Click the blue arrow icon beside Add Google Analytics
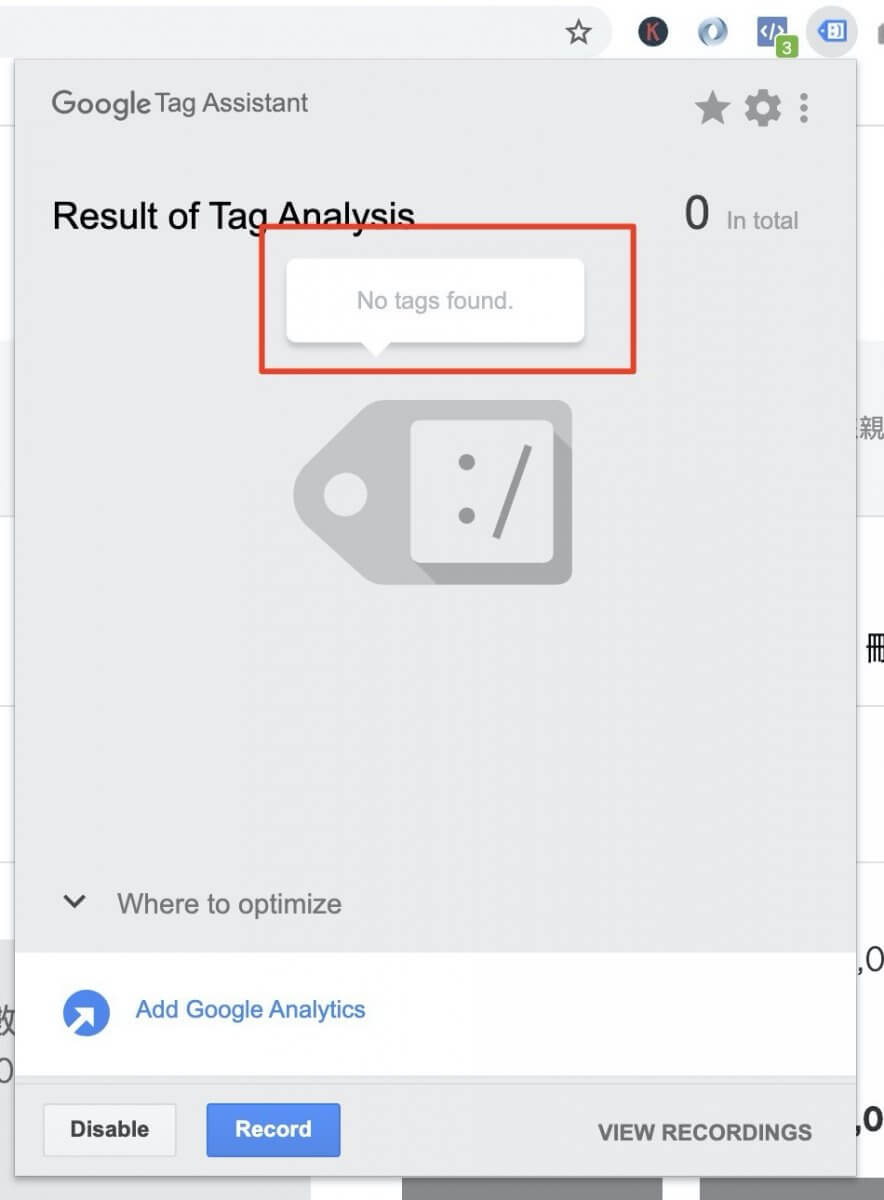The image size is (884, 1200). click(x=86, y=1012)
